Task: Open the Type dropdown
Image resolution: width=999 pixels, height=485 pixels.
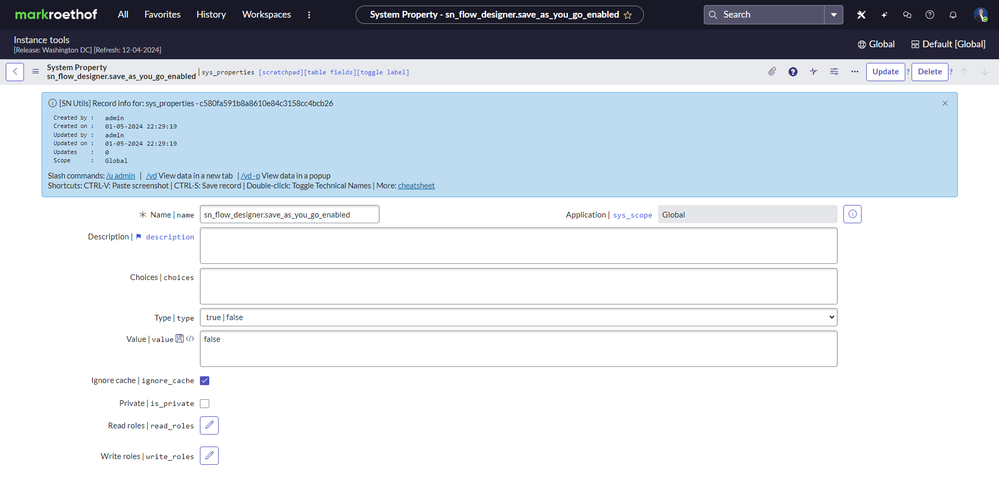Action: tap(518, 317)
